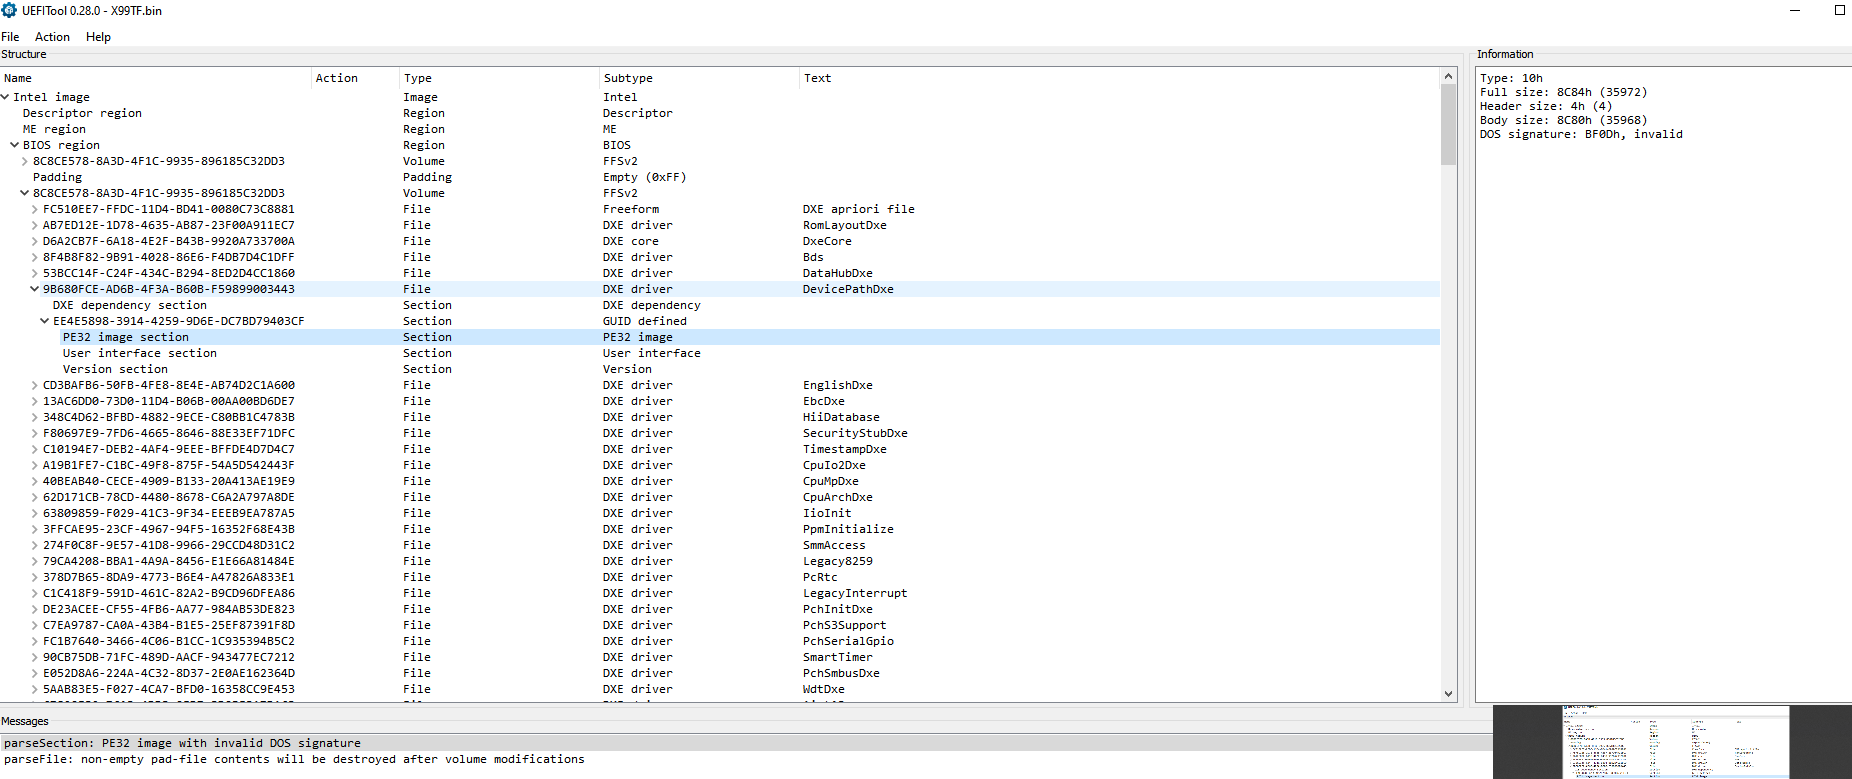Select the Descriptor region row

[720, 113]
